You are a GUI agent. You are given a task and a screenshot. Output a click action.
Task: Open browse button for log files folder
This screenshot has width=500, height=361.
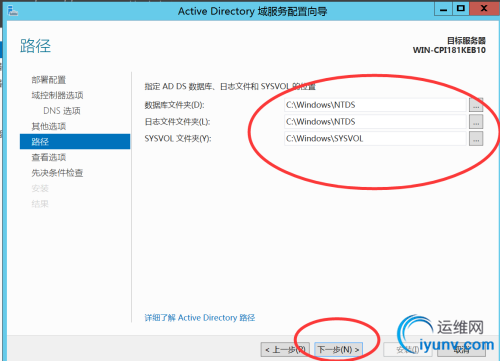pyautogui.click(x=476, y=122)
